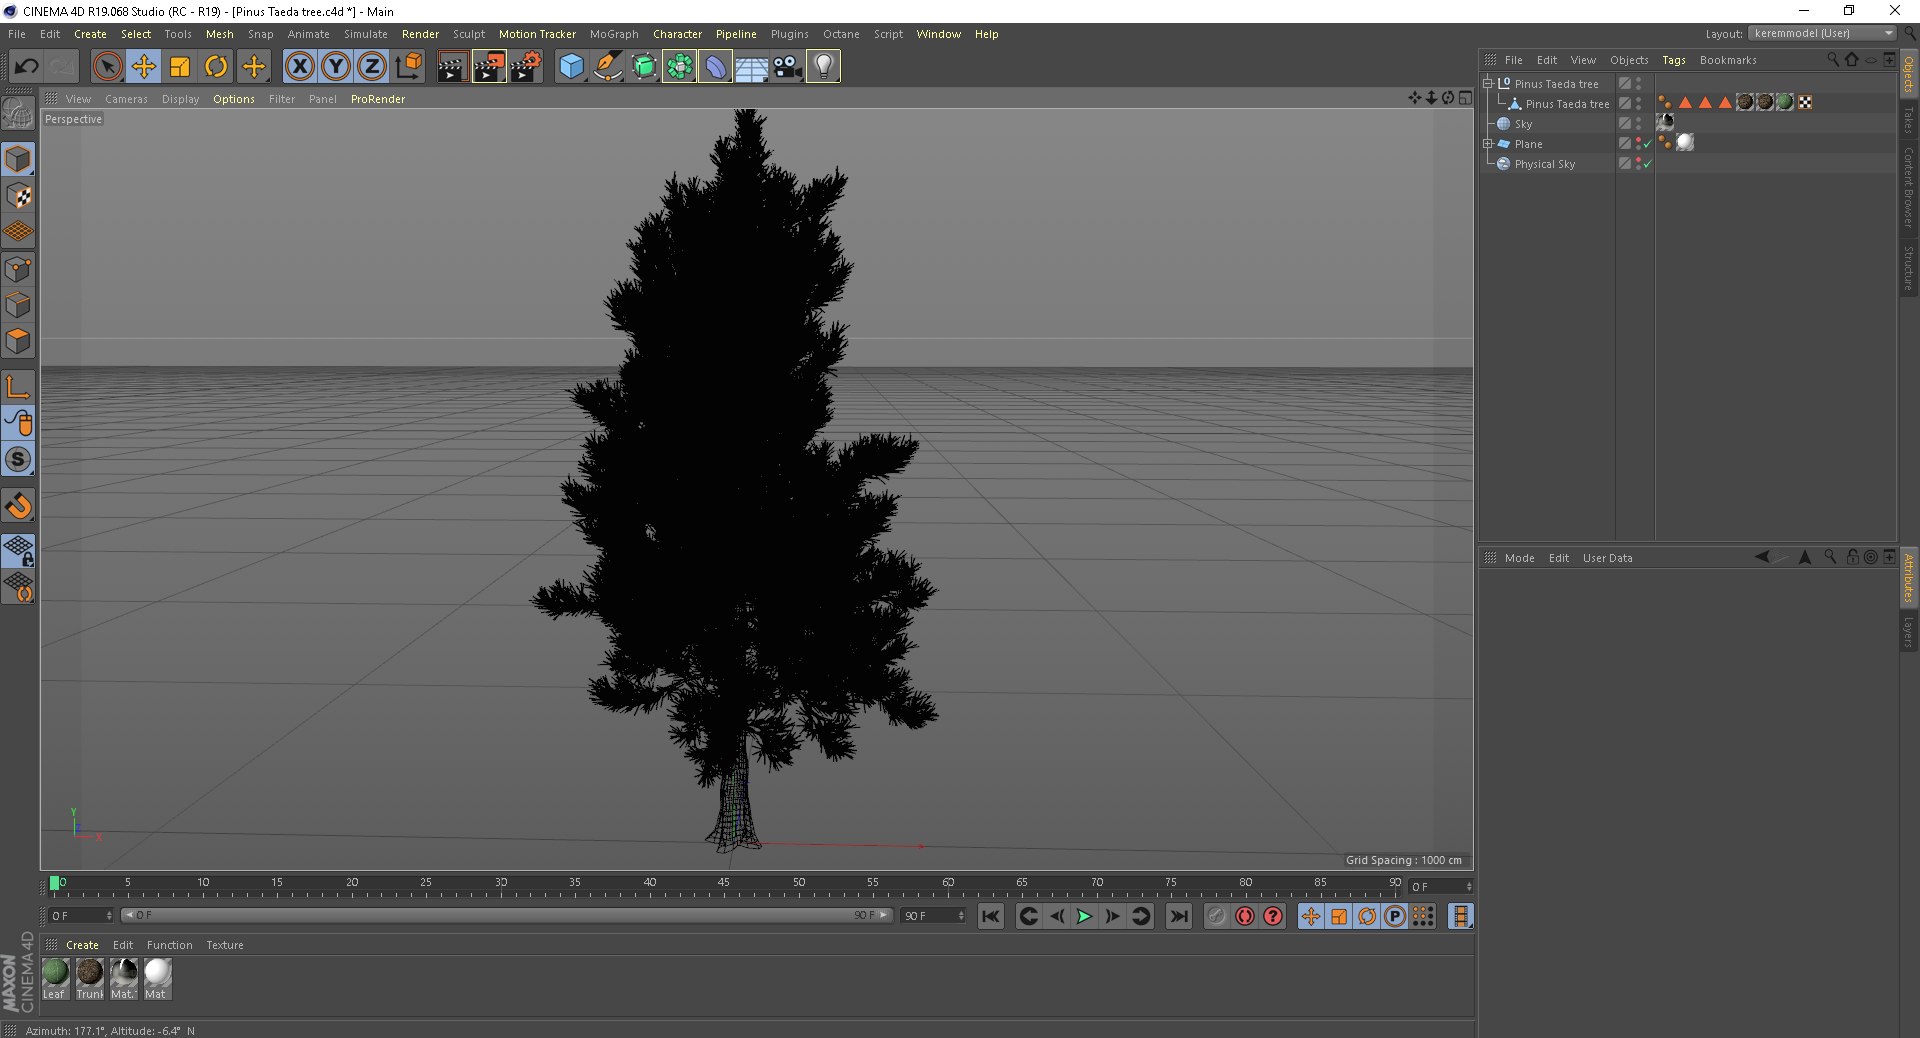Open the Layout dropdown kerernmodel (User)

[1822, 33]
